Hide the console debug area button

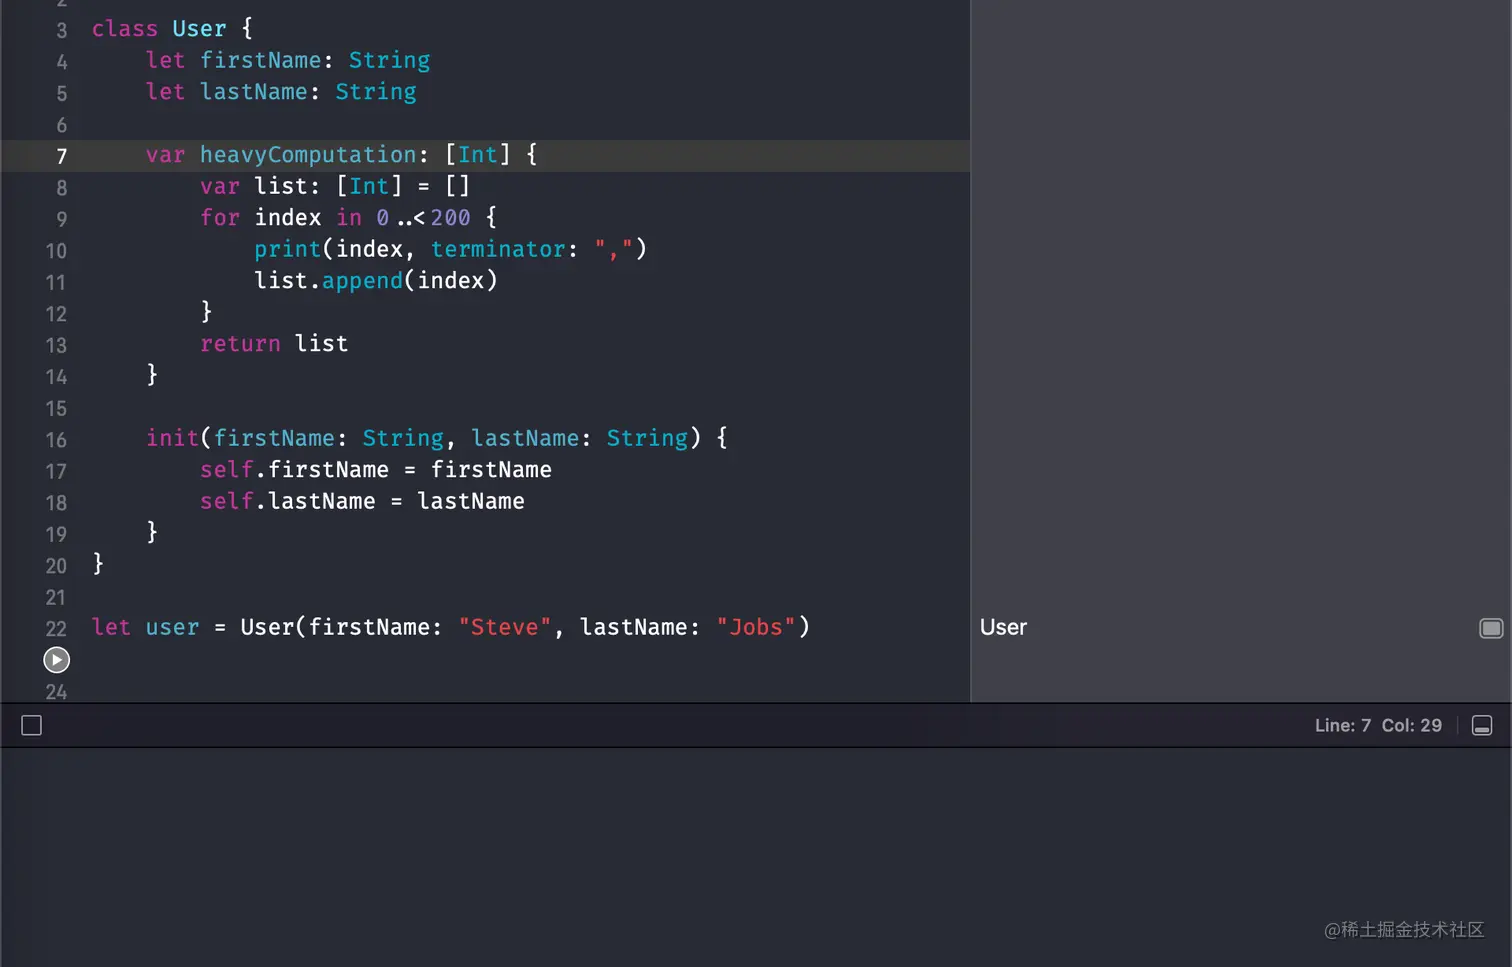pyautogui.click(x=1482, y=726)
